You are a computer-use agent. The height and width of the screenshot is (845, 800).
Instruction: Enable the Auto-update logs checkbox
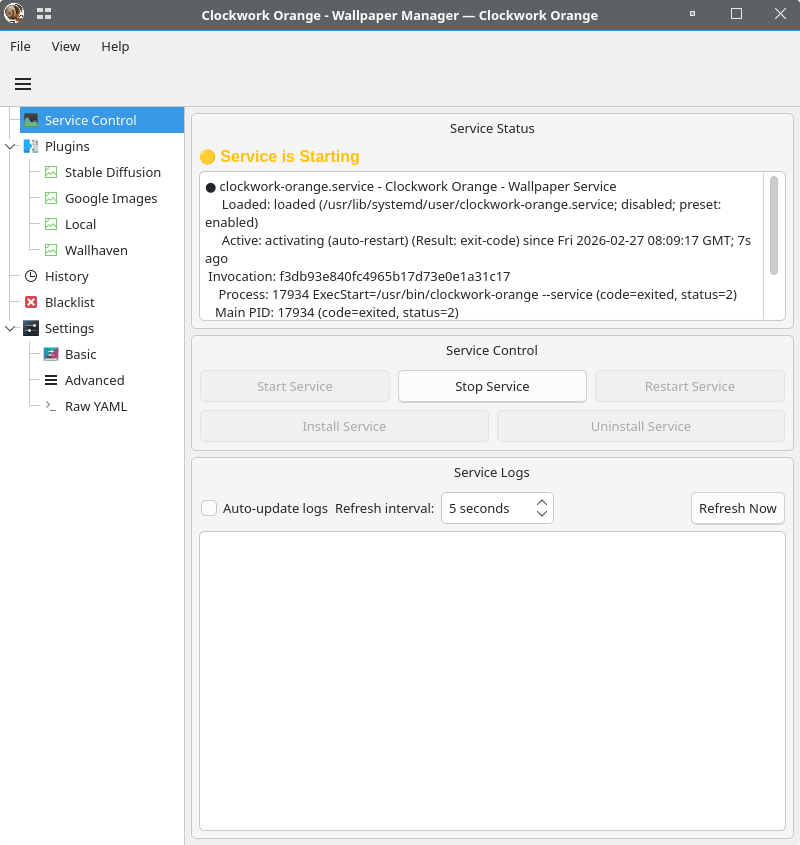point(209,508)
